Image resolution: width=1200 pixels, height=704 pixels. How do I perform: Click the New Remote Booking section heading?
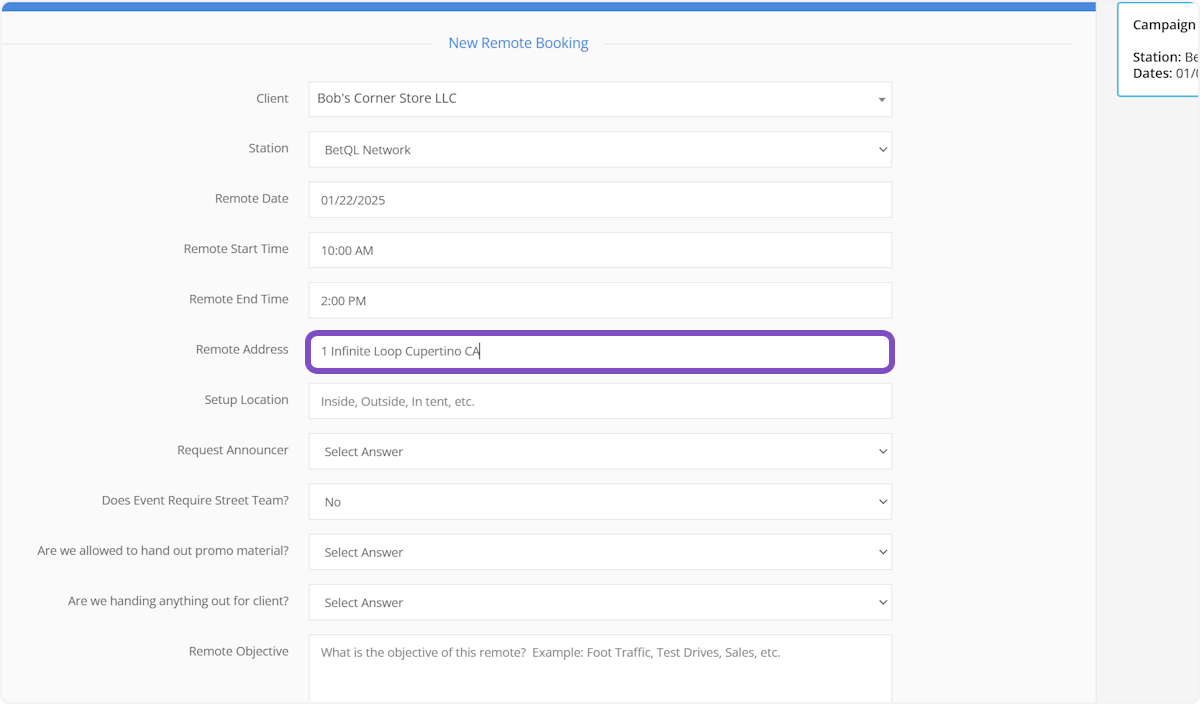518,43
